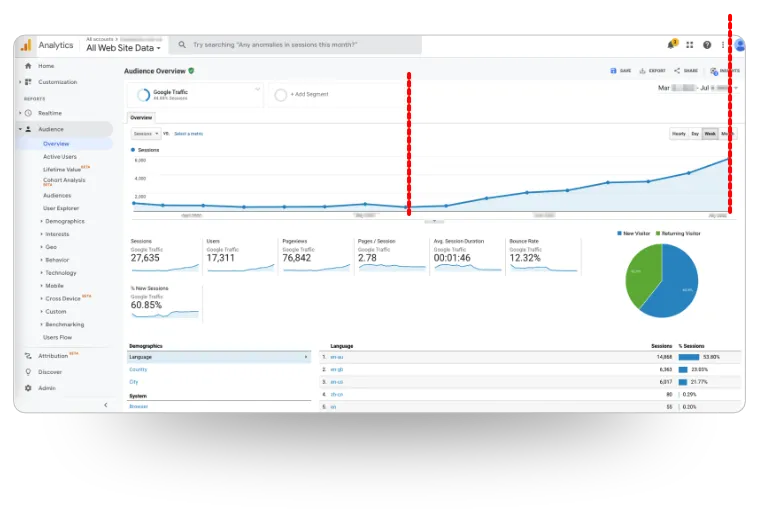
Task: Select the Day granularity button
Action: click(x=695, y=134)
